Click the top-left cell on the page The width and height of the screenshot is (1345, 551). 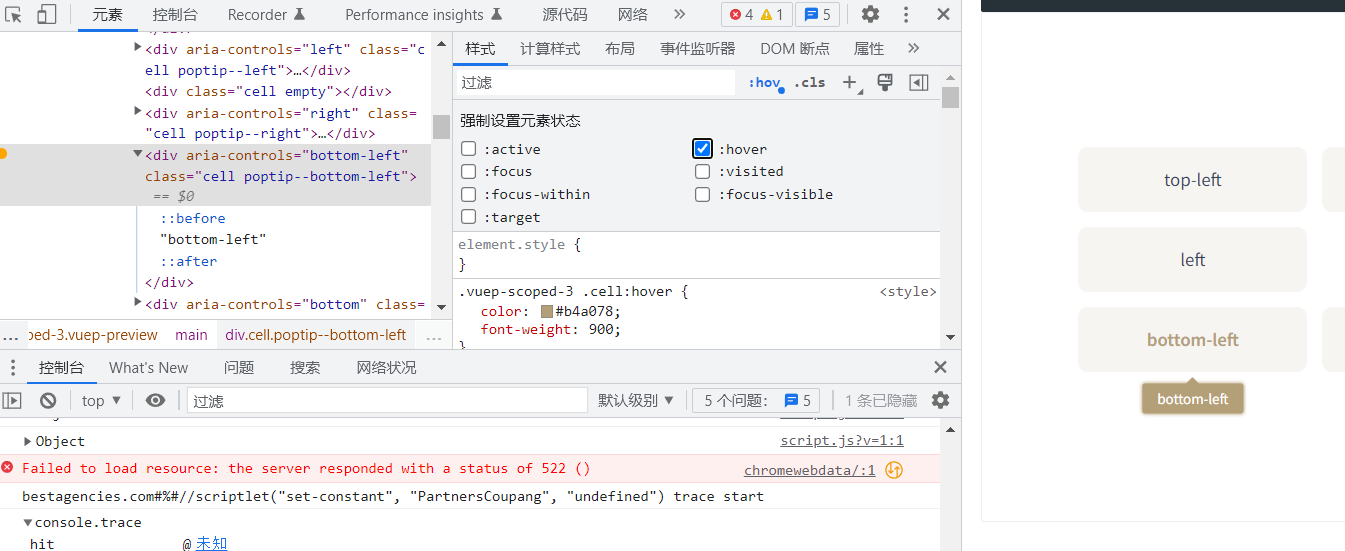pyautogui.click(x=1192, y=180)
